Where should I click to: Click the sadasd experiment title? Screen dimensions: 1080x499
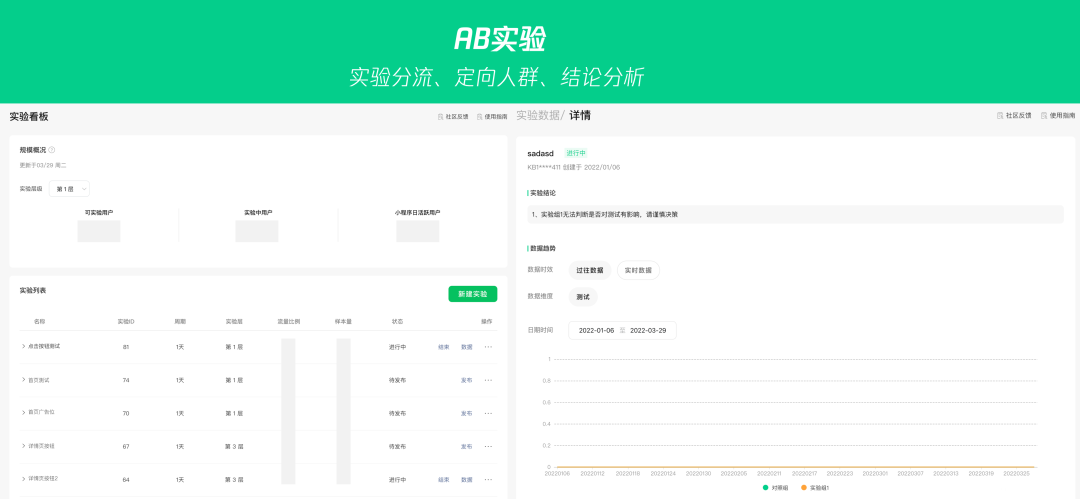(x=541, y=153)
